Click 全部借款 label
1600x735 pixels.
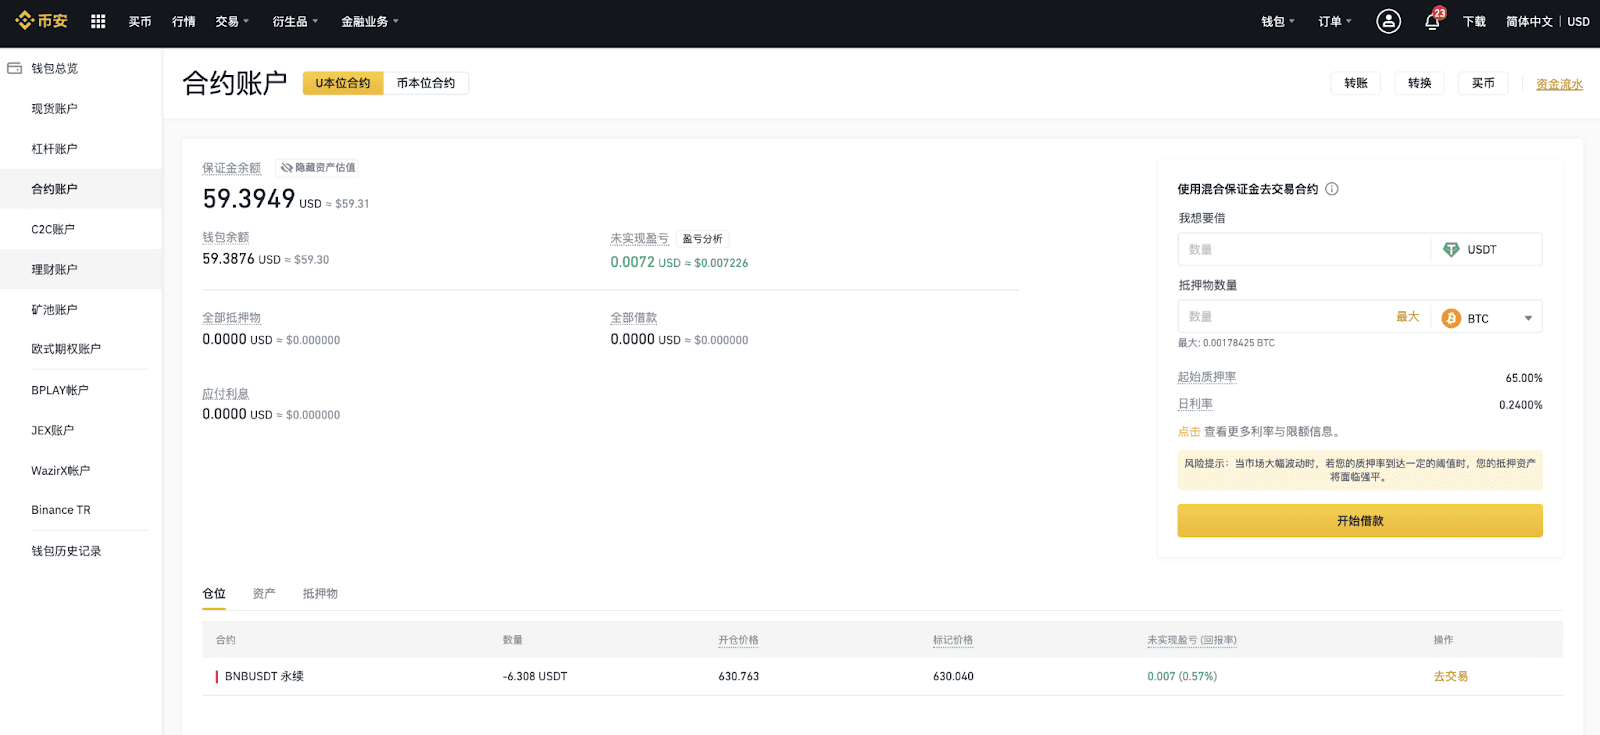[634, 318]
